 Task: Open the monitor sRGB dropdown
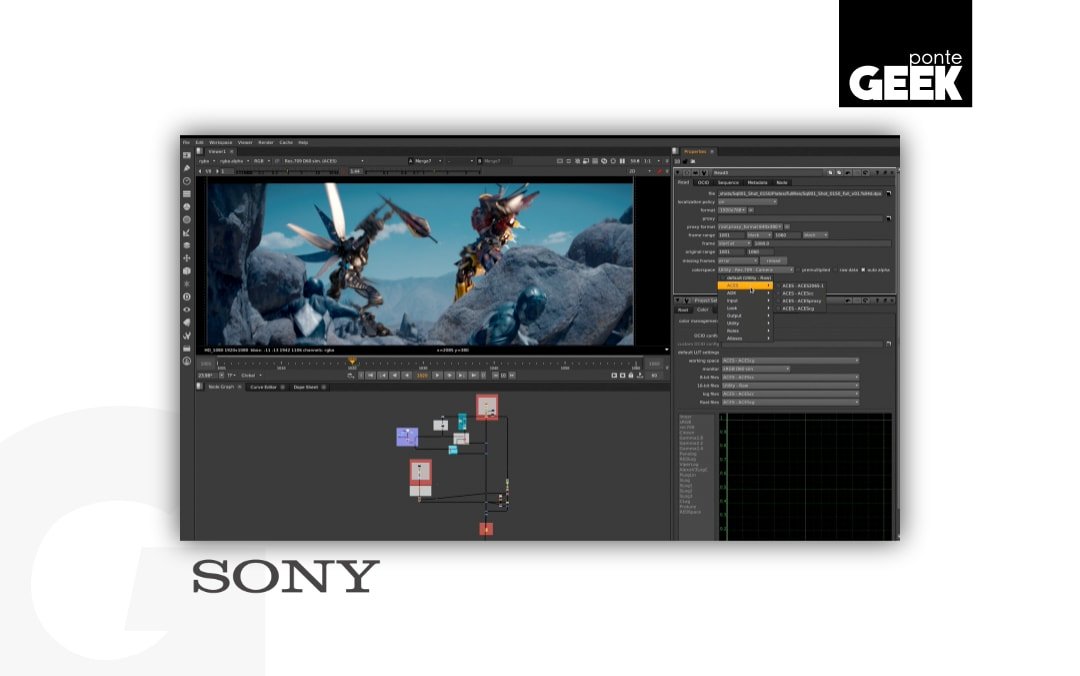click(x=756, y=369)
